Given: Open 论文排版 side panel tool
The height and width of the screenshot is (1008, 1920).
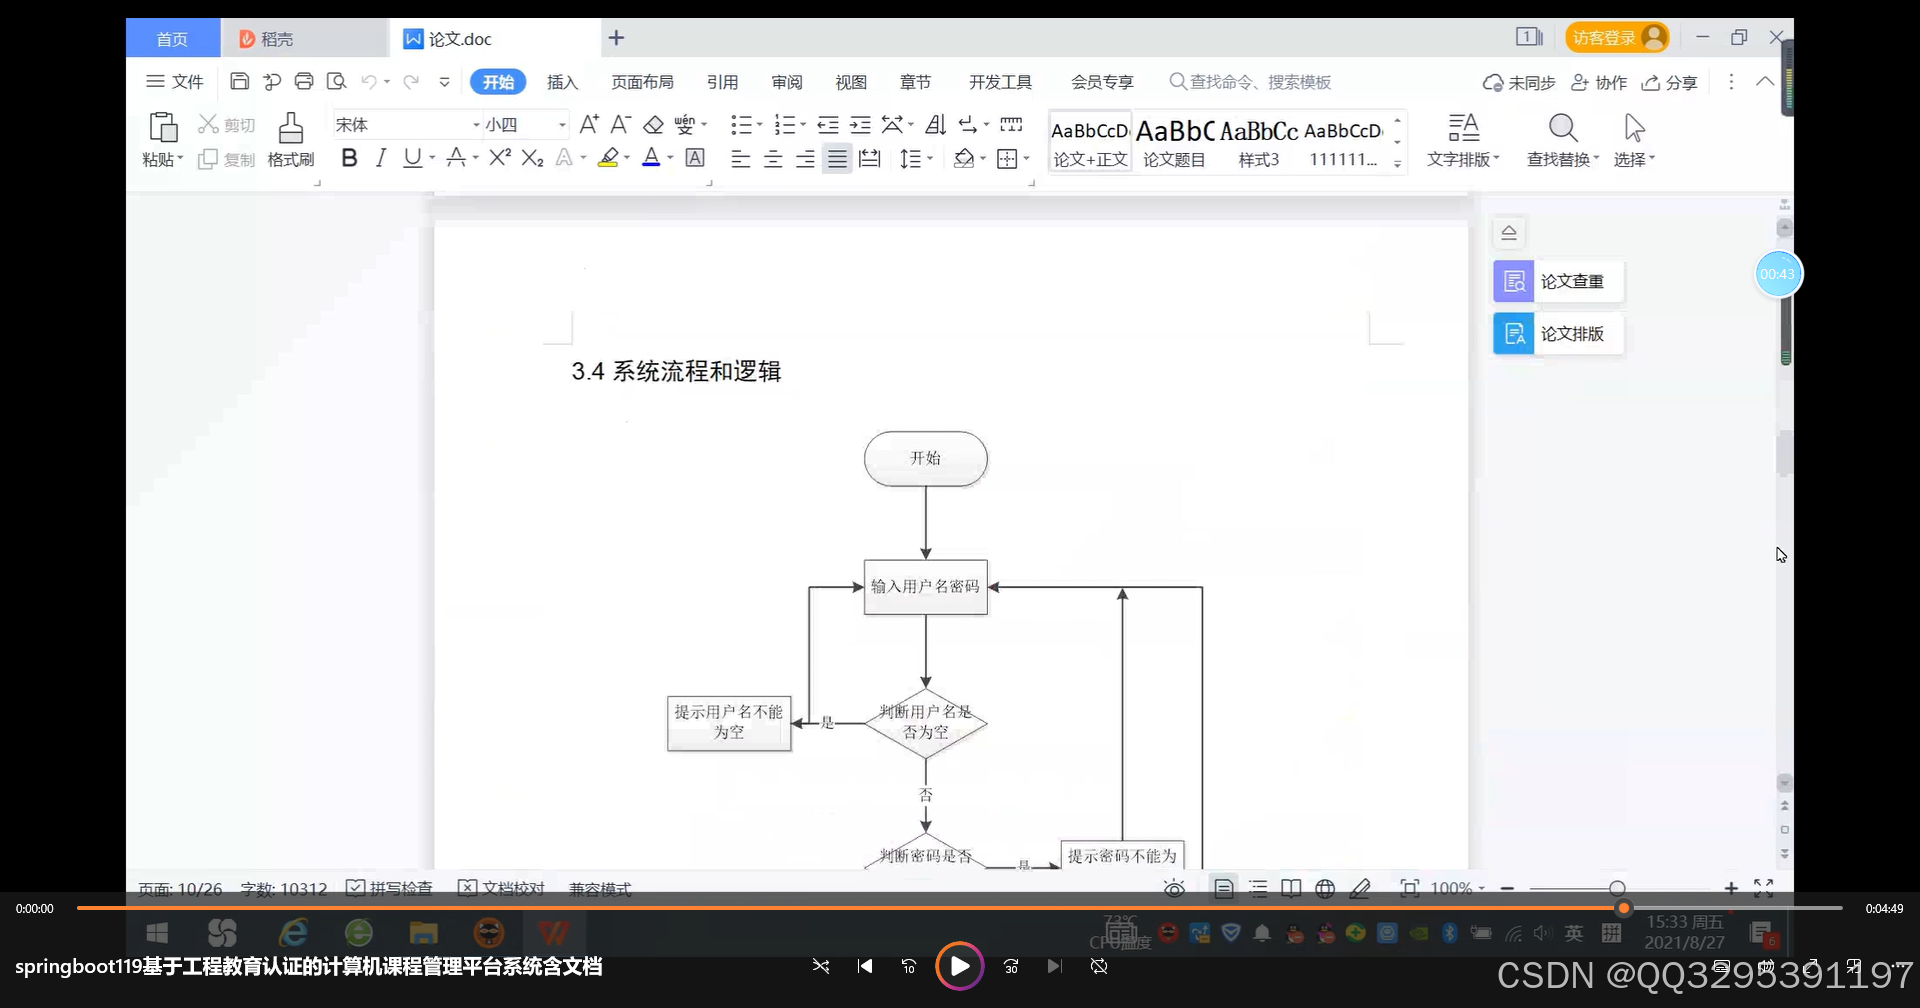Looking at the screenshot, I should click(1558, 334).
